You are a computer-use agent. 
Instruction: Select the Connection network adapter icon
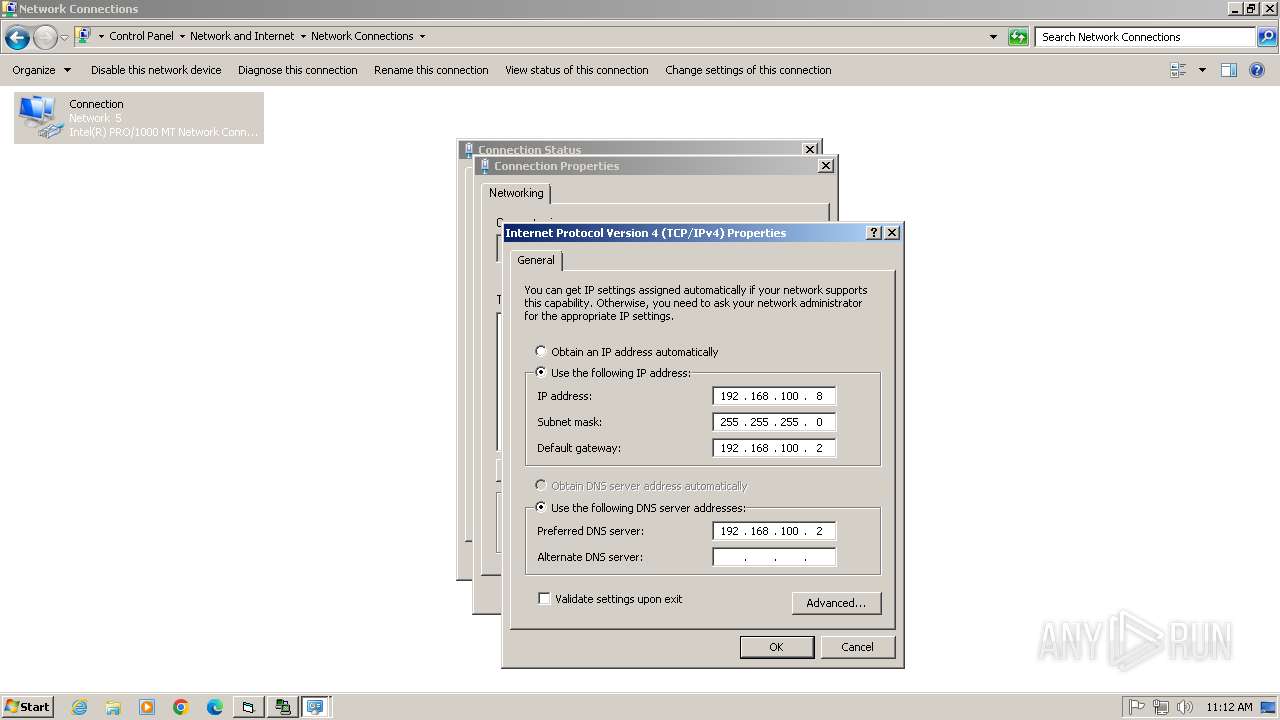[139, 118]
